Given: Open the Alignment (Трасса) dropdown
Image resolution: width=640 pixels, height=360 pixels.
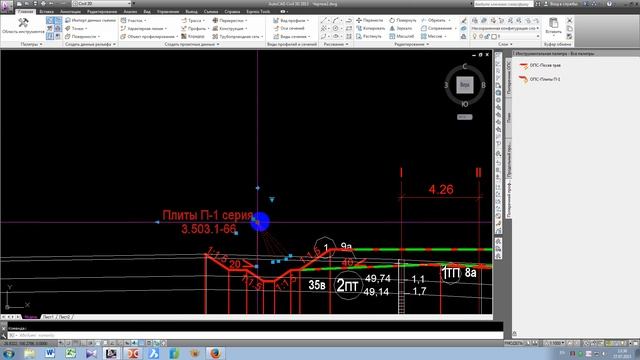Looking at the screenshot, I should [x=193, y=20].
